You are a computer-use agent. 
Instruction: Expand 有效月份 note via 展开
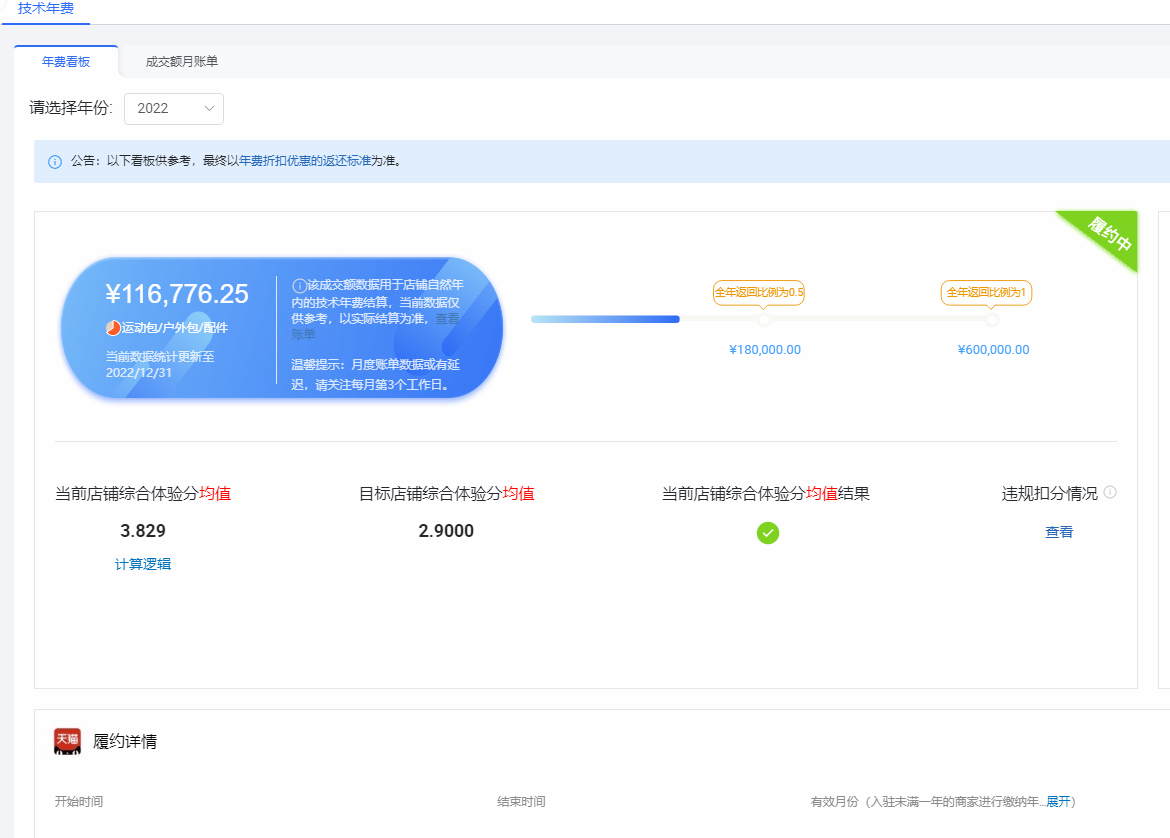tap(1058, 801)
